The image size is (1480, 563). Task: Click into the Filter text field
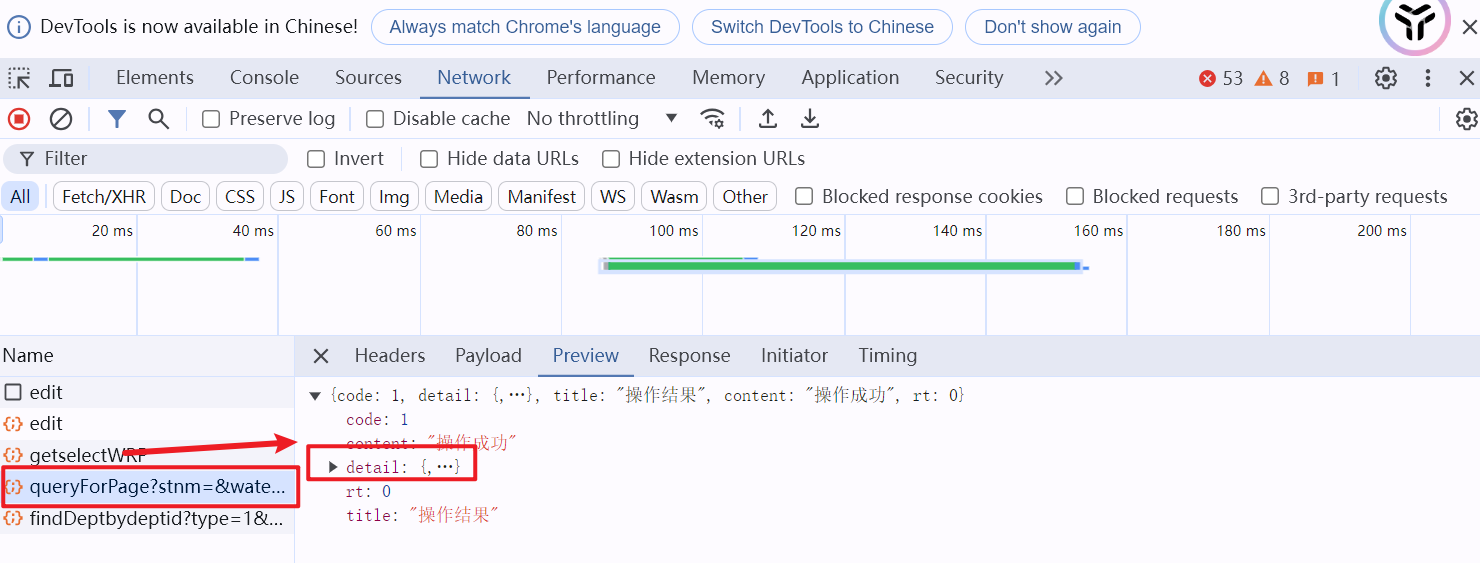(145, 159)
